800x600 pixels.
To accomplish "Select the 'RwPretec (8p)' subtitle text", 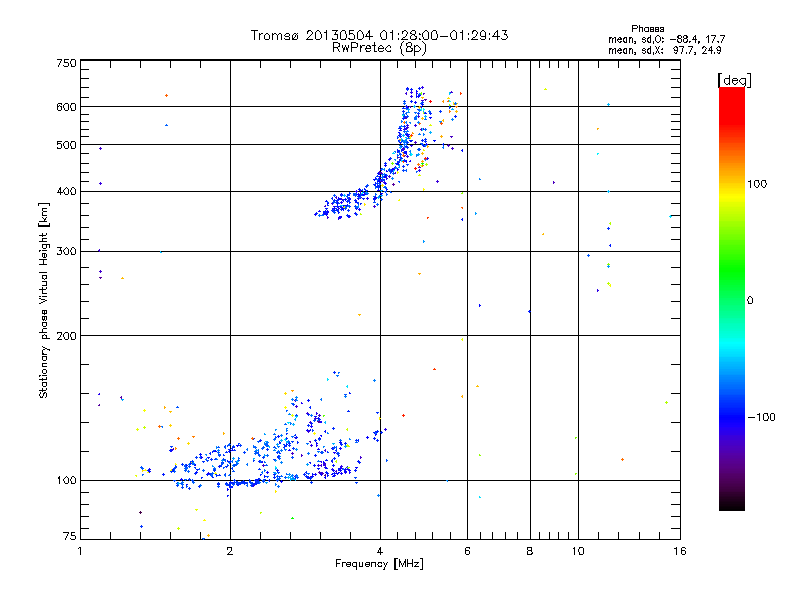I will pyautogui.click(x=379, y=48).
